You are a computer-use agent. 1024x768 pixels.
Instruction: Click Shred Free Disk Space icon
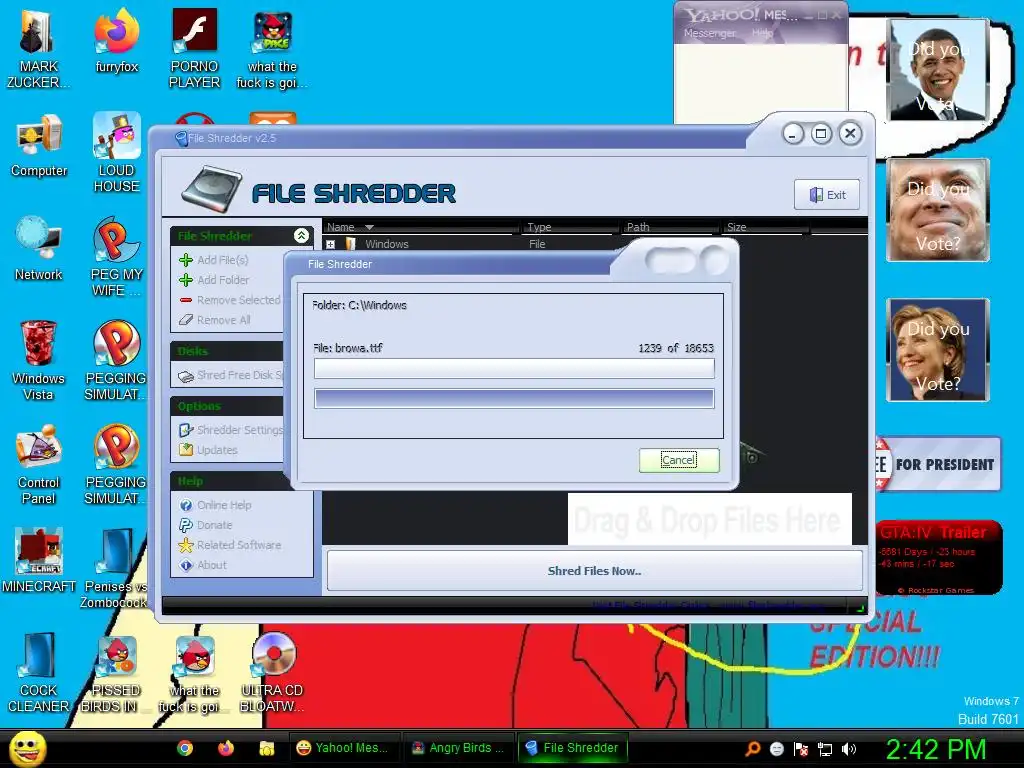pos(186,376)
